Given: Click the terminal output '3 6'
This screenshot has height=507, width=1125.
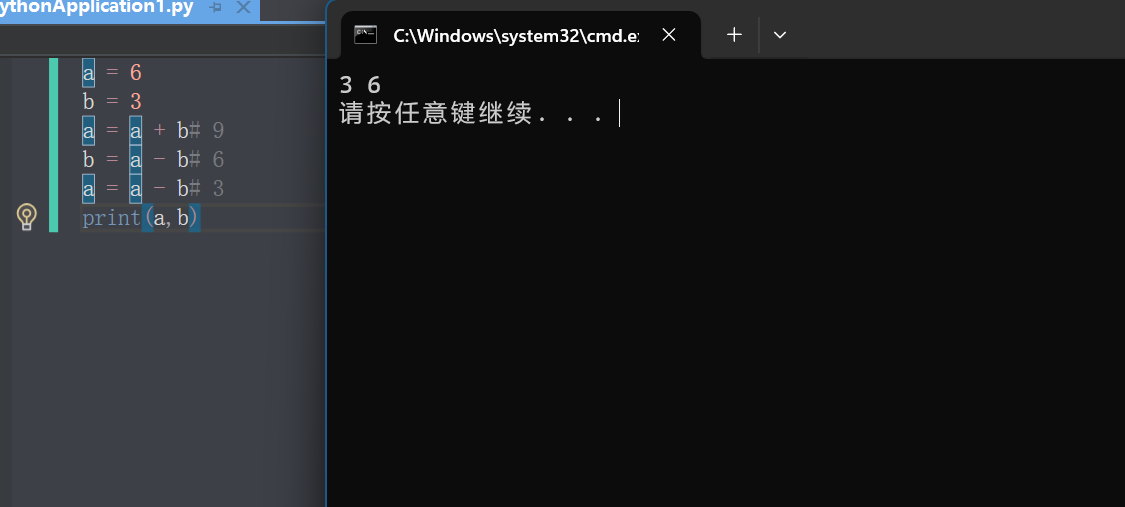Looking at the screenshot, I should [x=359, y=85].
